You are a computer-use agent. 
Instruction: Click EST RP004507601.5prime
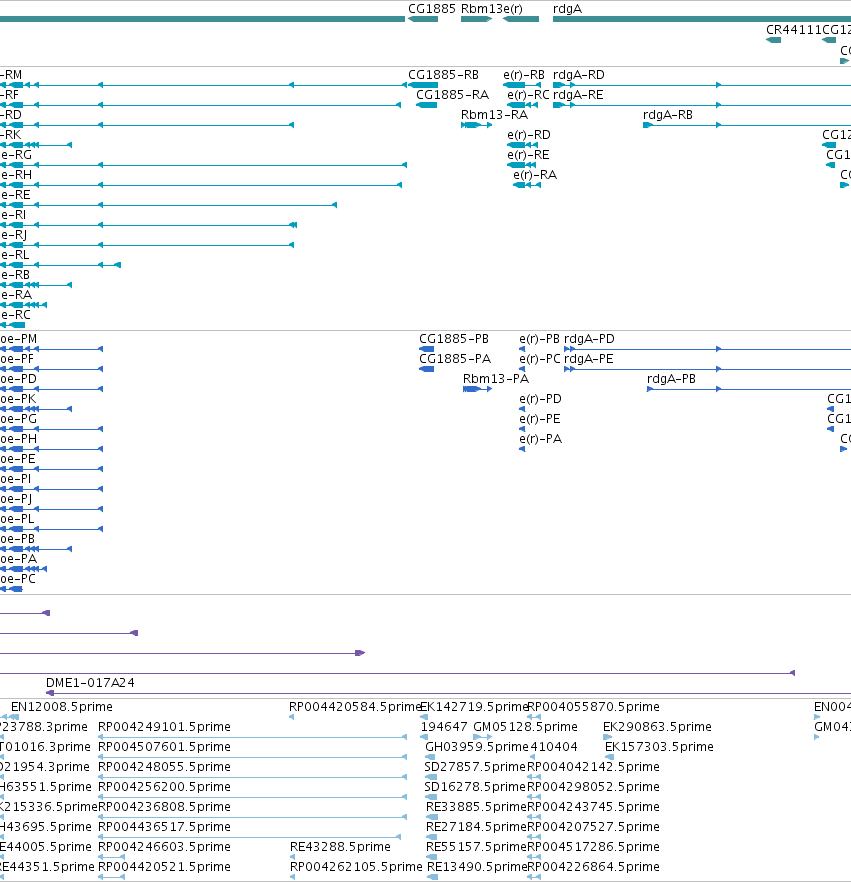pyautogui.click(x=164, y=747)
